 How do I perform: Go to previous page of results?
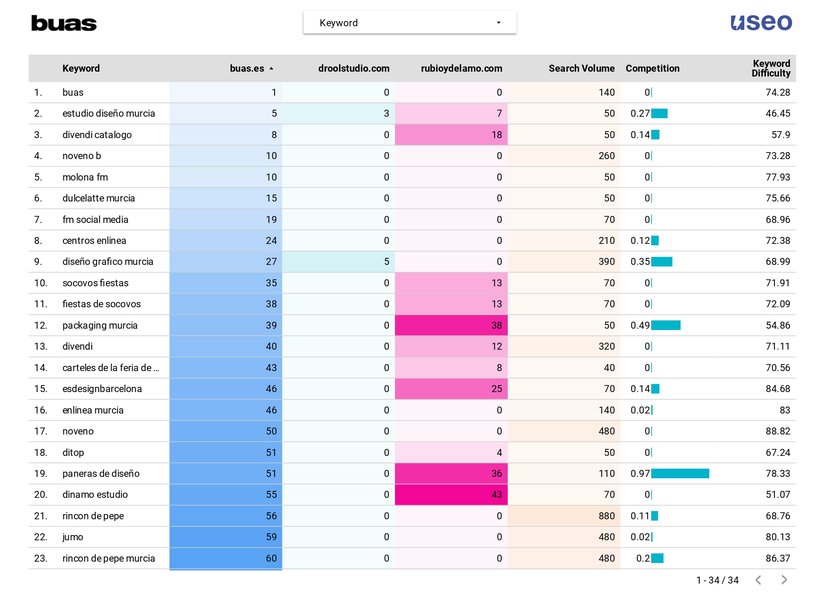758,579
